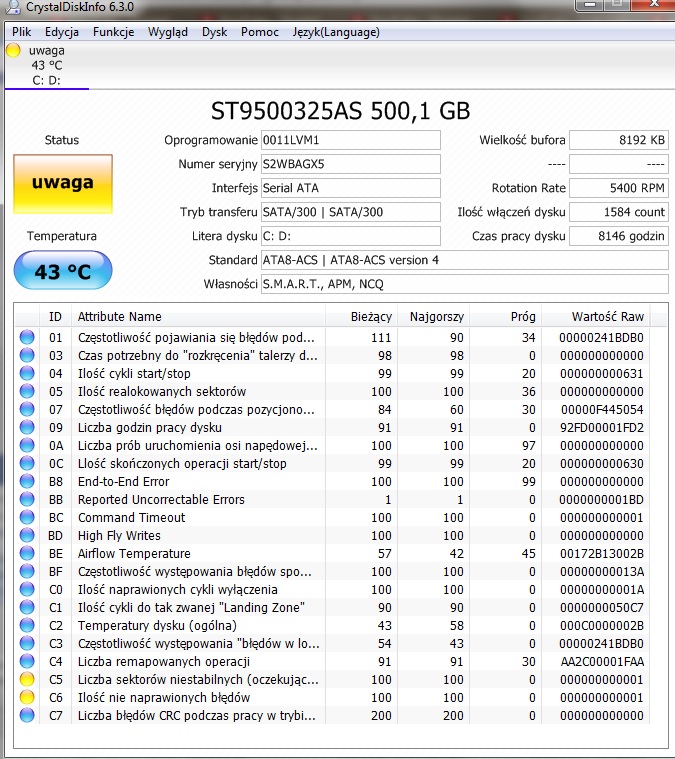Screen dimensions: 675x759
Task: Click the ST9500325AS 500,1 GB model title
Action: (x=340, y=111)
